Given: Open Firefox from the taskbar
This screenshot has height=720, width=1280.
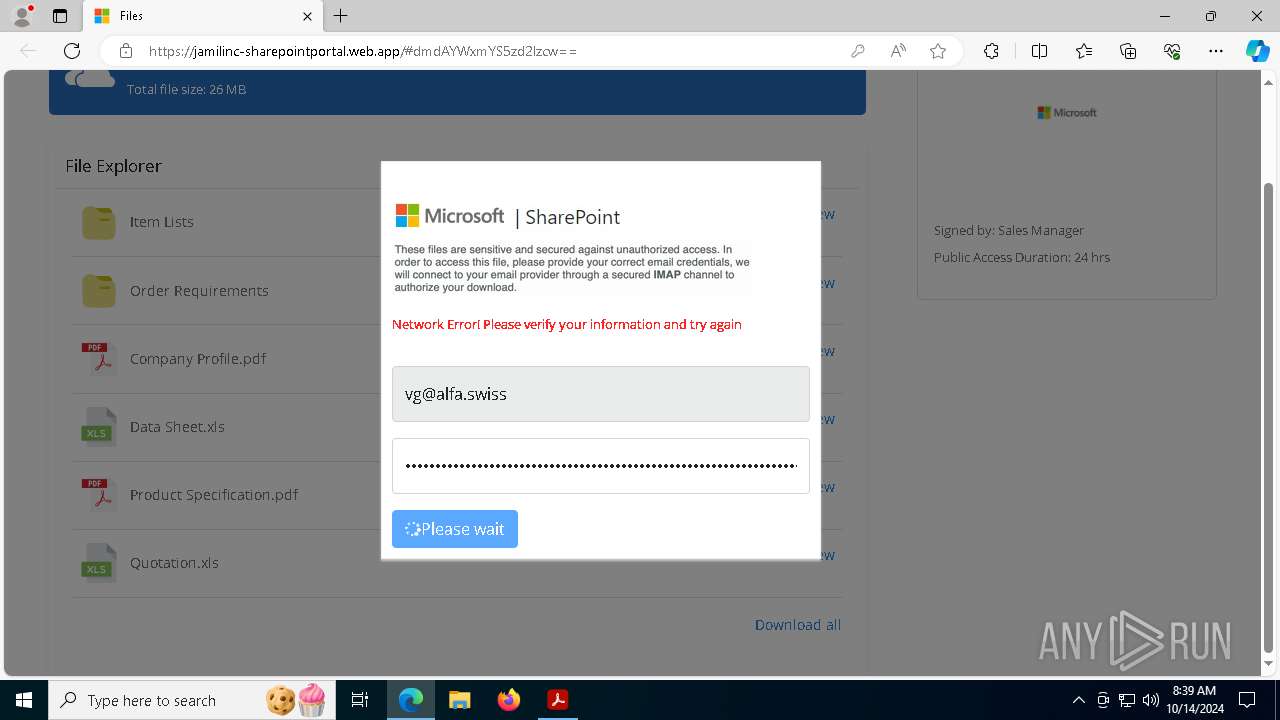Looking at the screenshot, I should pos(509,700).
